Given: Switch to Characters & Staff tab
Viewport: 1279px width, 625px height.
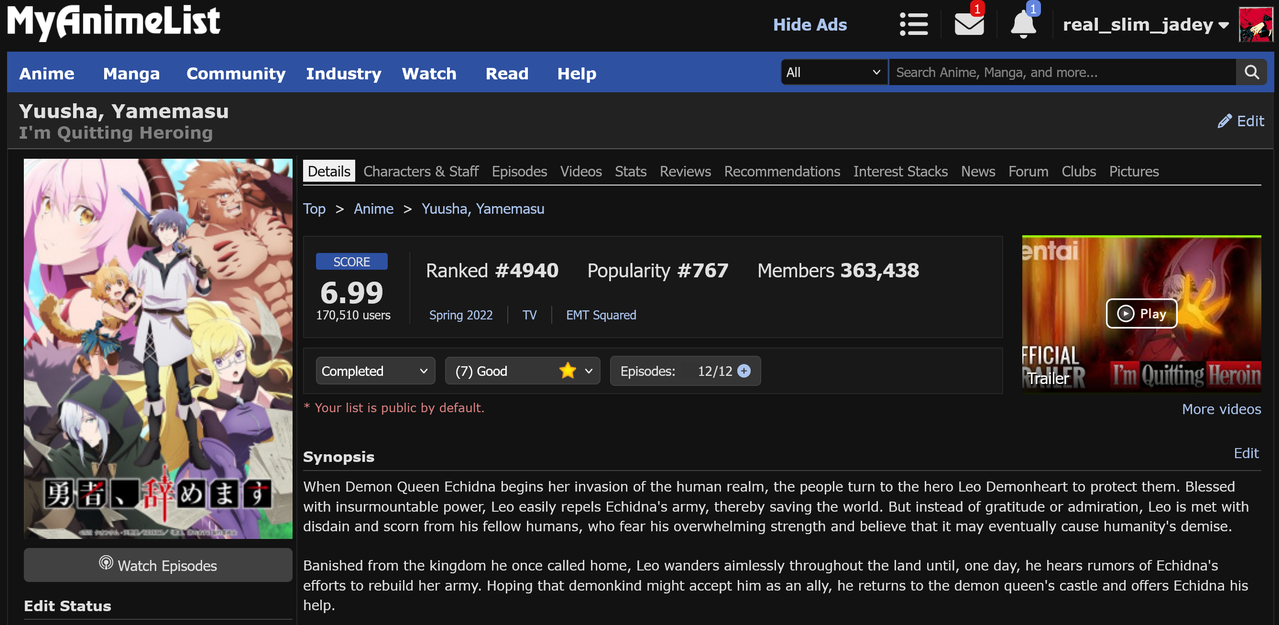Looking at the screenshot, I should (x=421, y=171).
